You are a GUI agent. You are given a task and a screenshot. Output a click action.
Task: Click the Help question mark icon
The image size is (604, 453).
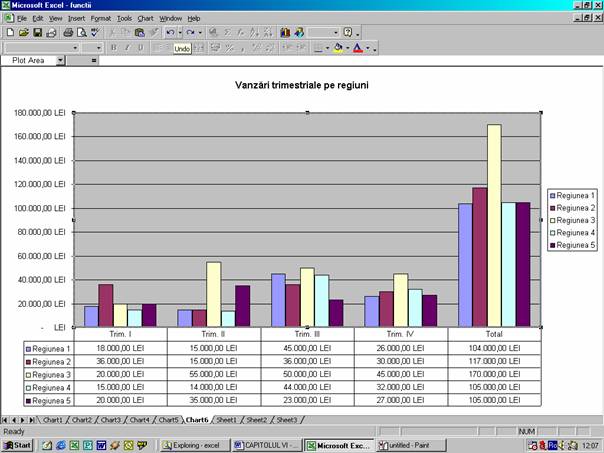348,33
